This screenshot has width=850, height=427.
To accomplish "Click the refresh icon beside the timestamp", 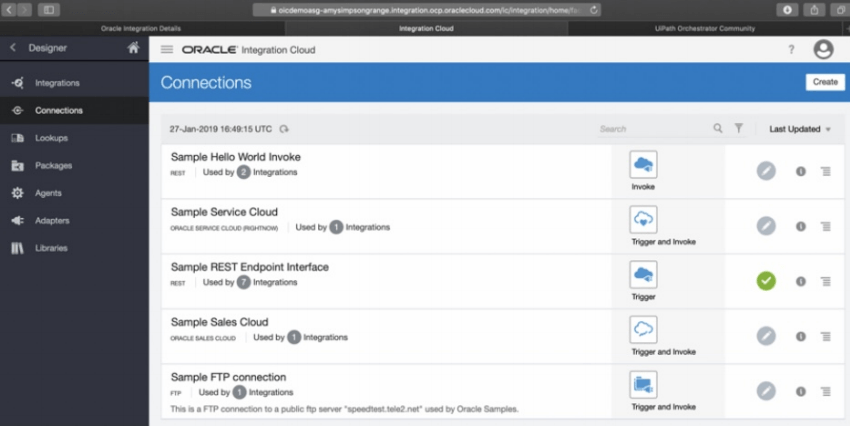I will click(x=284, y=129).
